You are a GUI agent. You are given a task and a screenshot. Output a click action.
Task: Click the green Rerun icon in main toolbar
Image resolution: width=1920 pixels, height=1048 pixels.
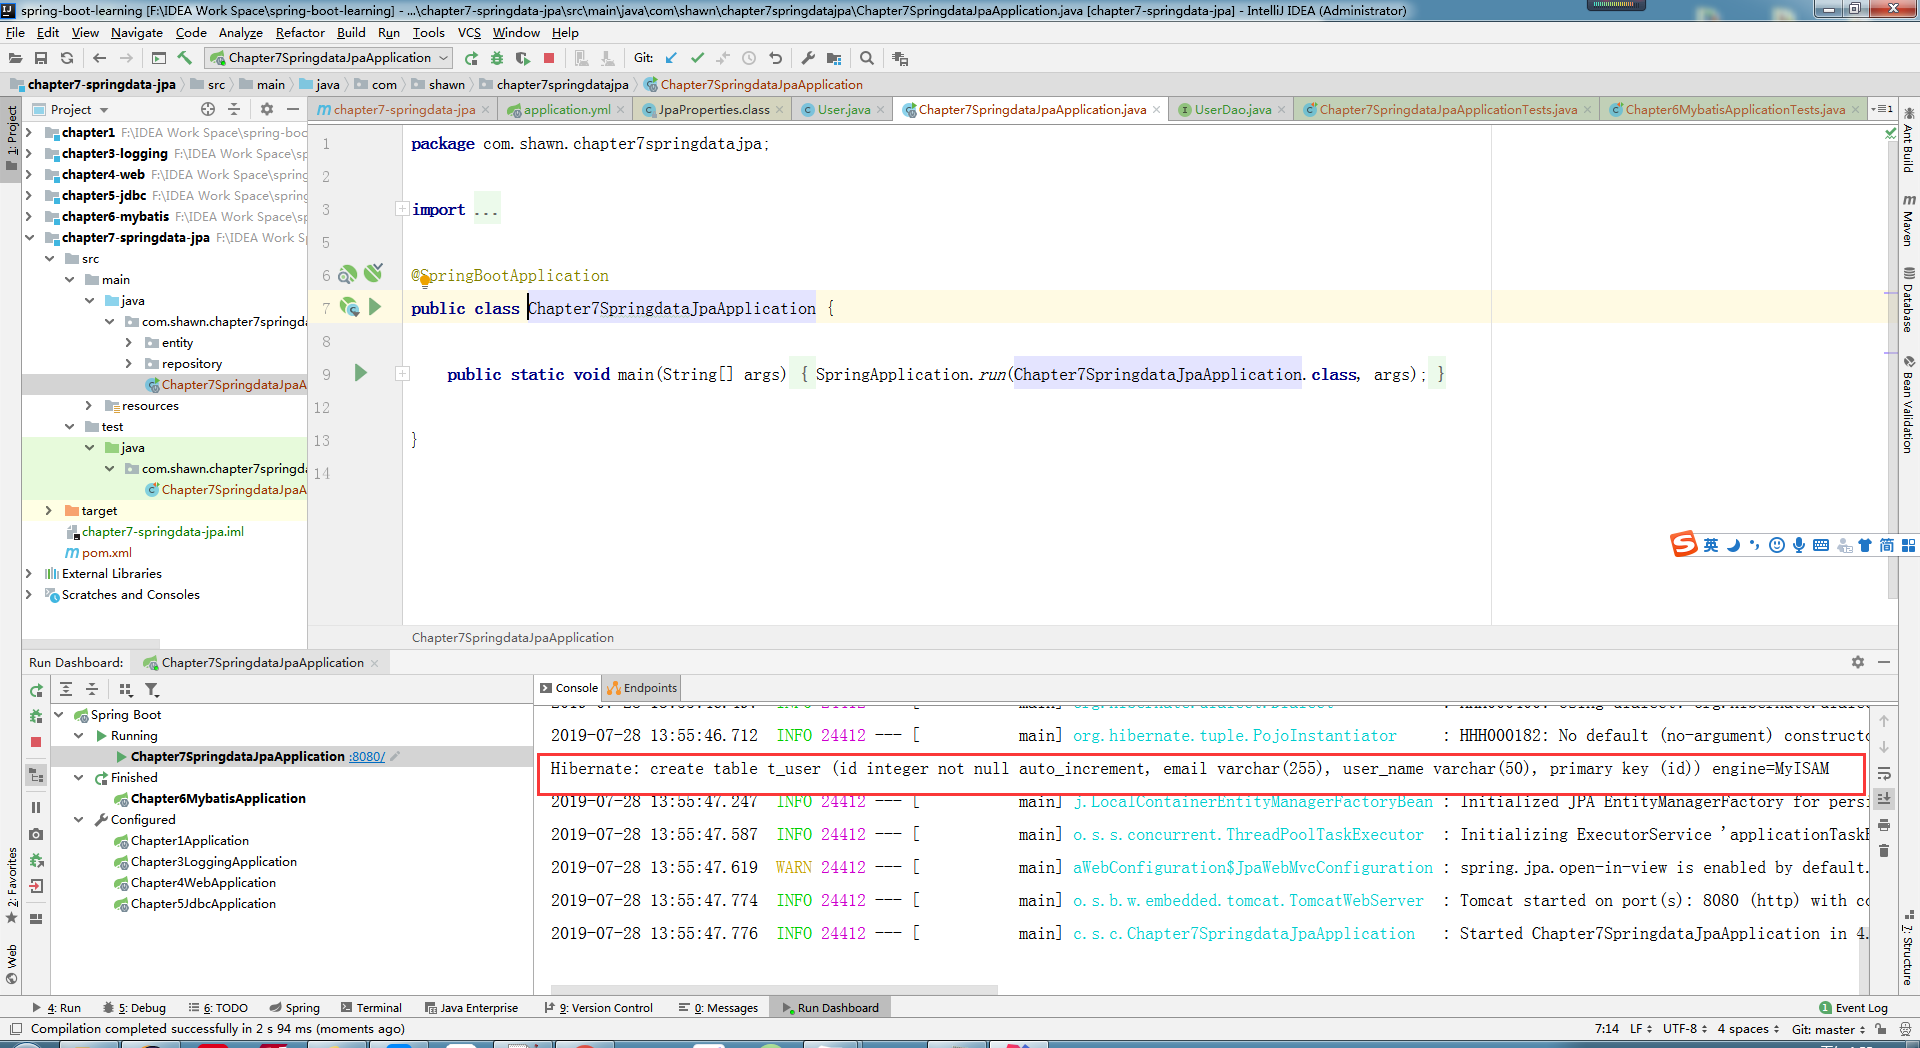click(471, 58)
